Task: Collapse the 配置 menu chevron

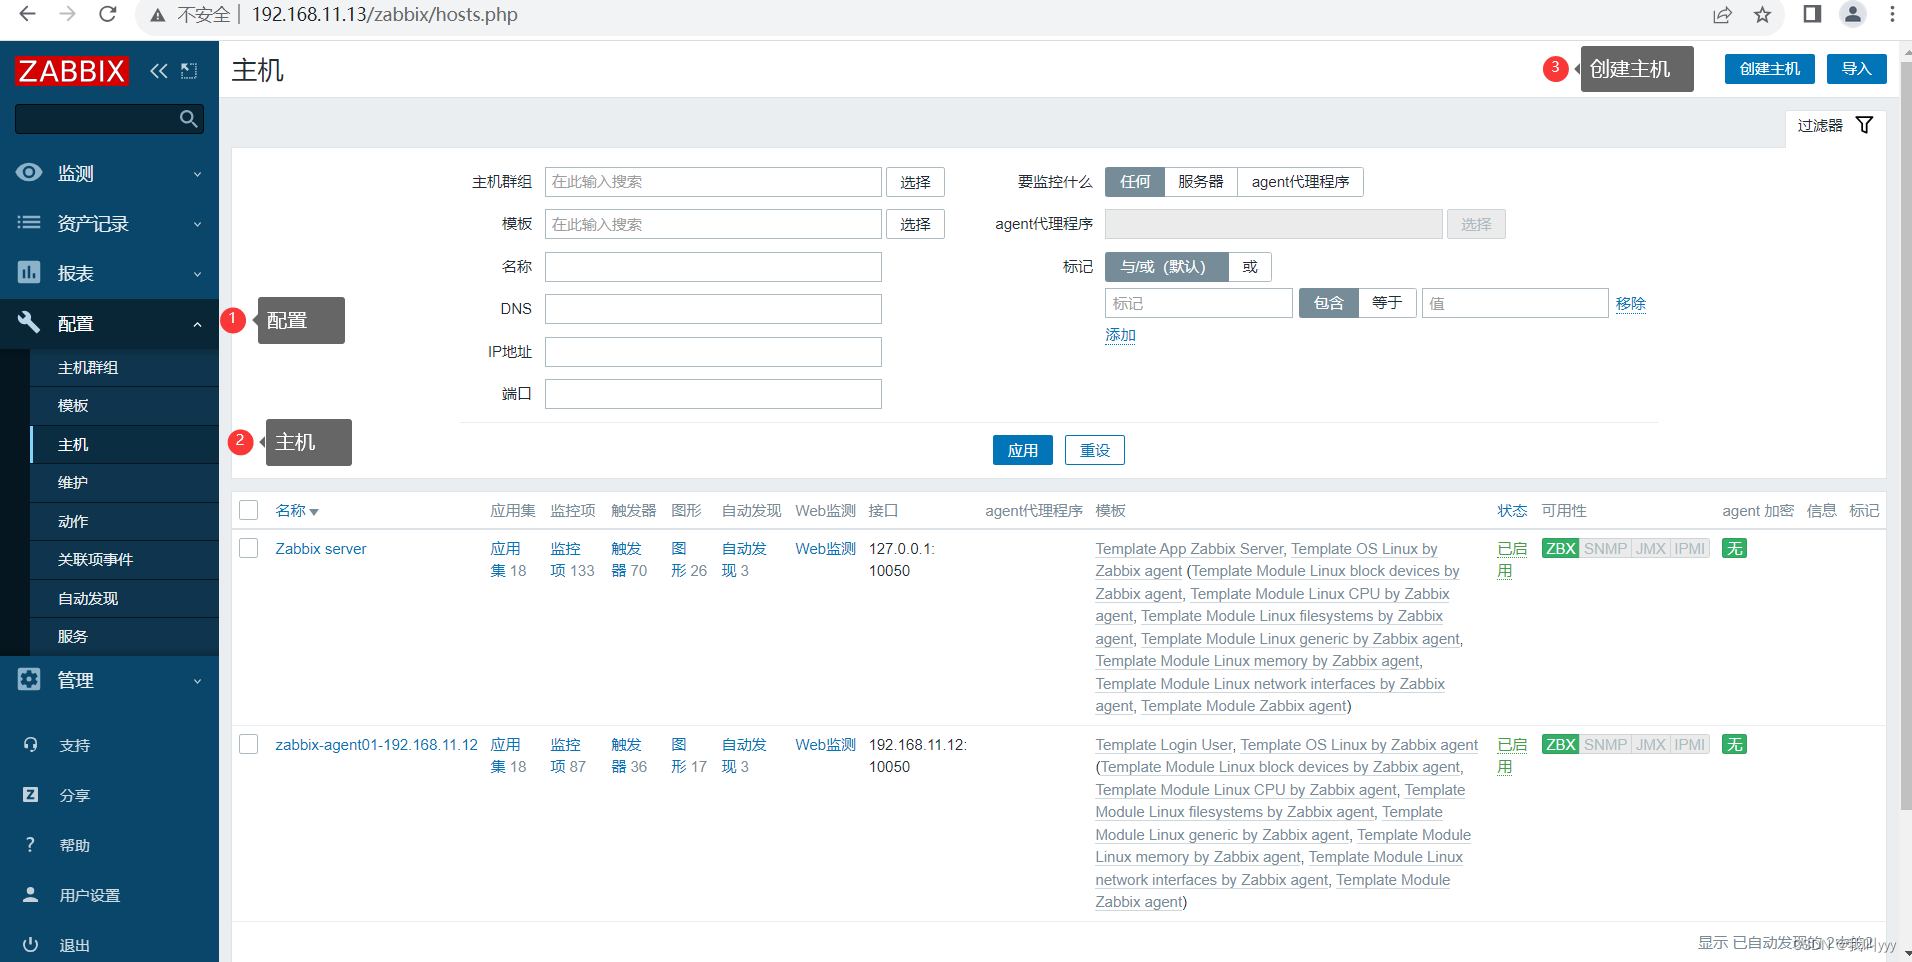Action: tap(197, 324)
